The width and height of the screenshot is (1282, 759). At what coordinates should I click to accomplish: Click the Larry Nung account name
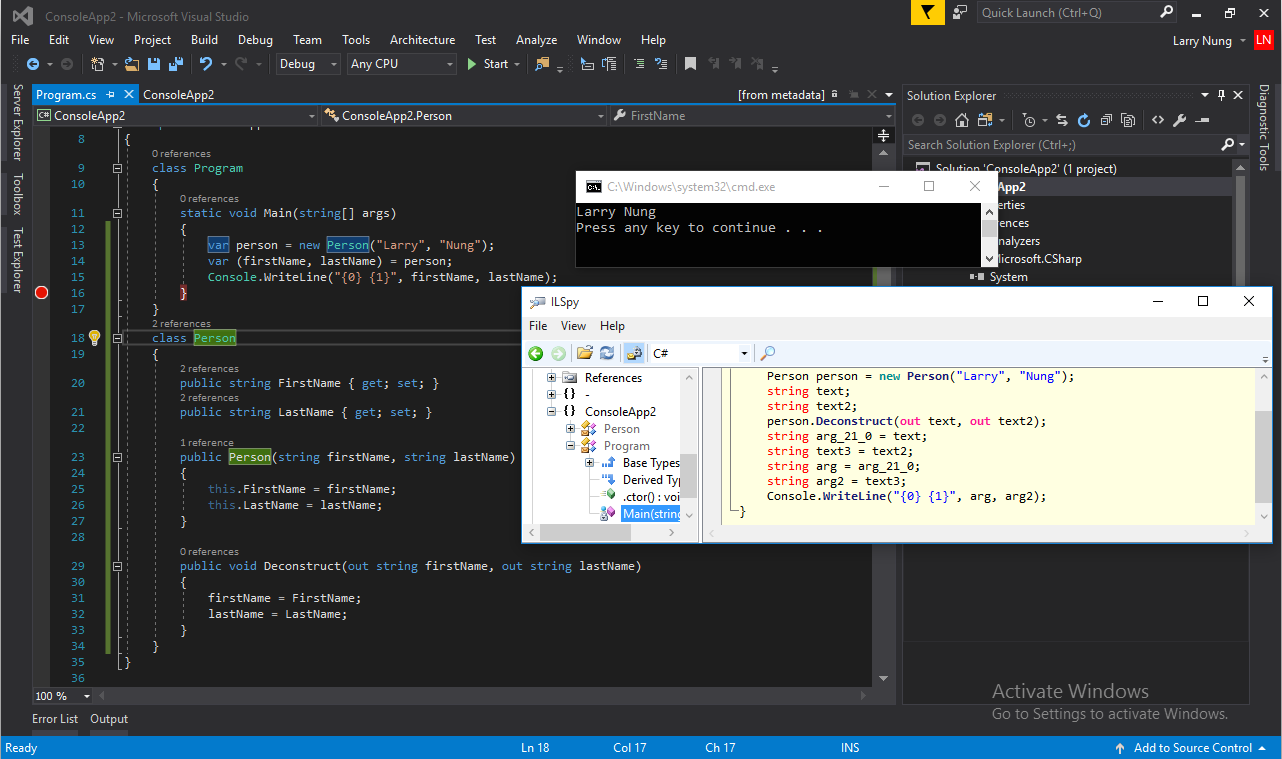tap(1202, 40)
